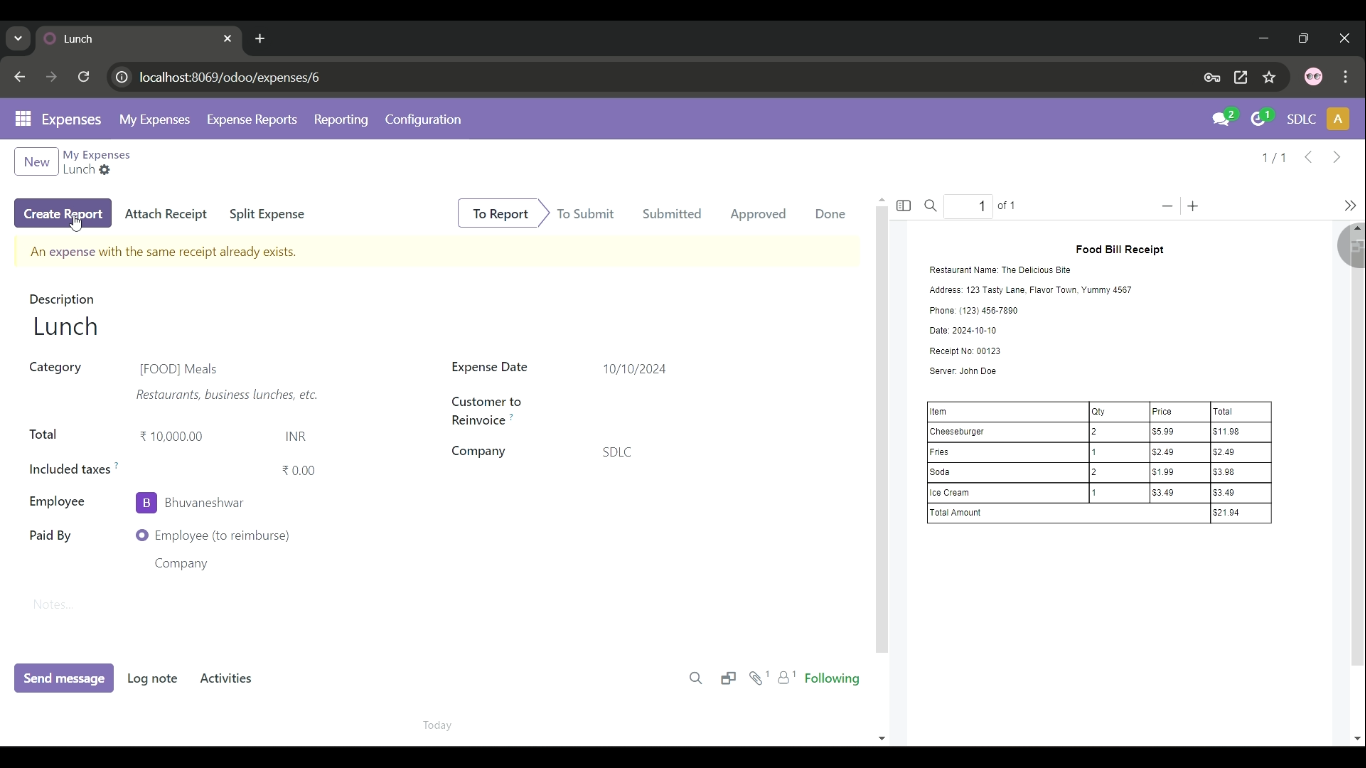The width and height of the screenshot is (1366, 768).
Task: Click the chatter icon left of the paperclip
Action: (728, 678)
